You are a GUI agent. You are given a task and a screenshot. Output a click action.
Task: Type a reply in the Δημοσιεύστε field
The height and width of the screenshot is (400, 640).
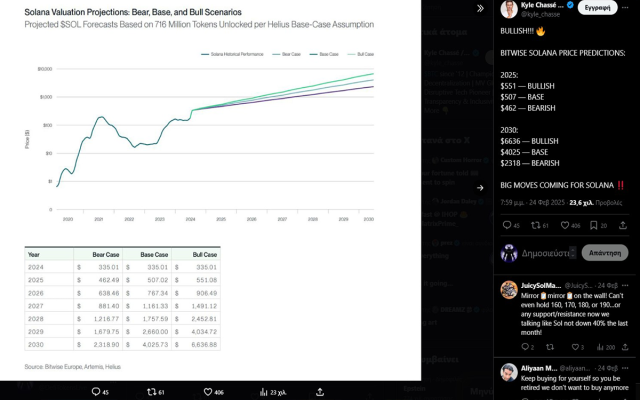pos(545,253)
